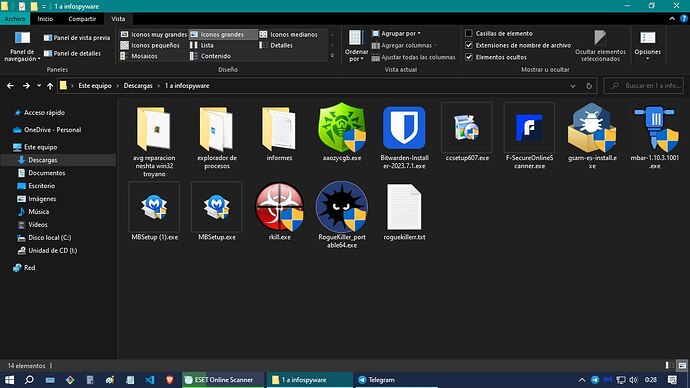Click Panel de detalles button
Image resolution: width=690 pixels, height=388 pixels.
(73, 53)
